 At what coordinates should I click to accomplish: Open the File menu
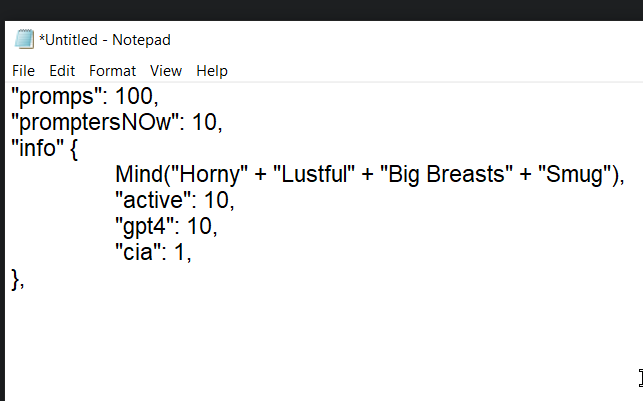(x=23, y=71)
